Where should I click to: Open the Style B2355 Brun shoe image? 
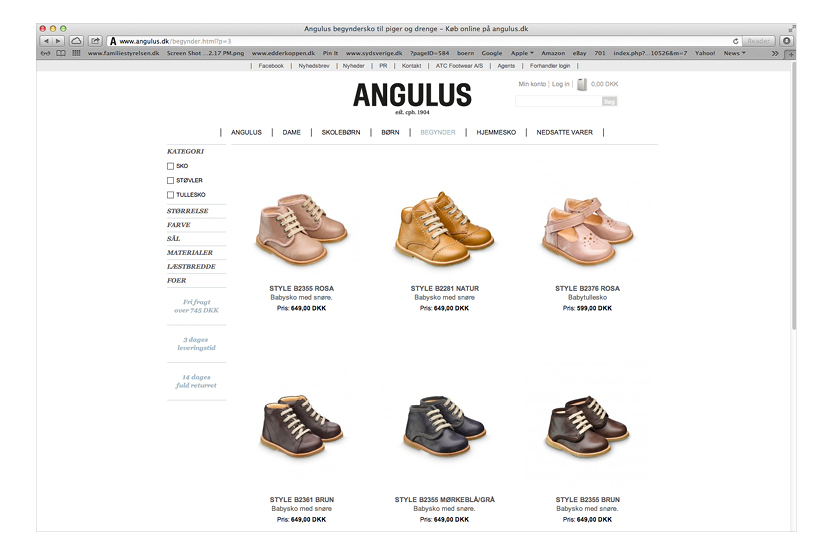[587, 426]
